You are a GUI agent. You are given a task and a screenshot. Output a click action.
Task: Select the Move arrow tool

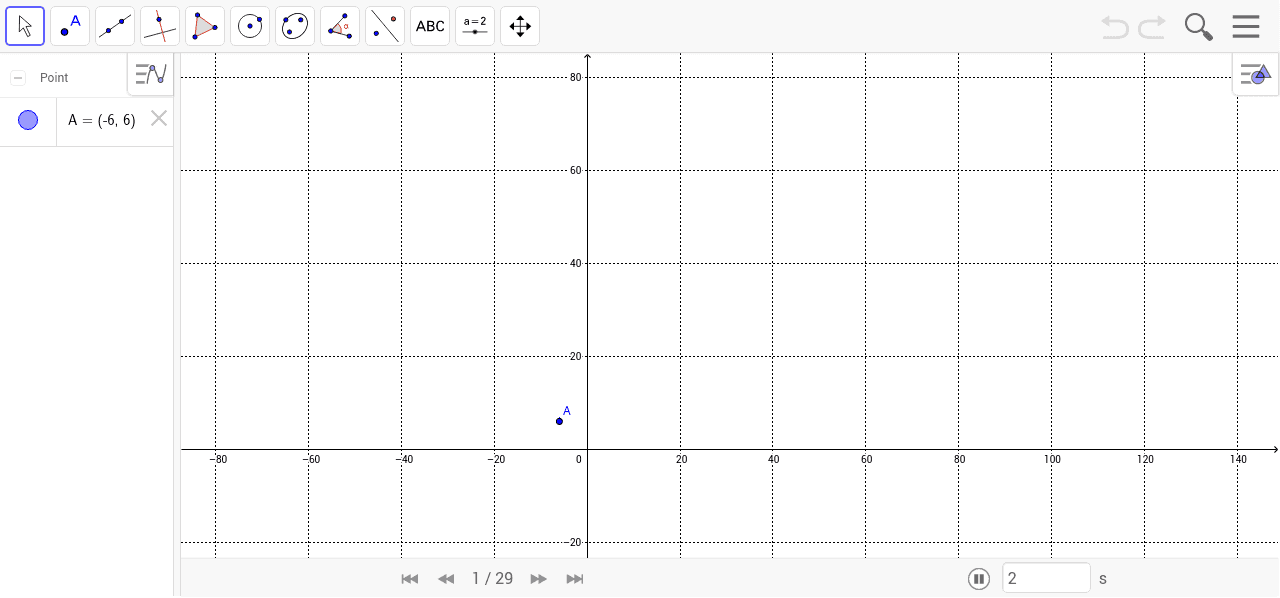pos(25,26)
